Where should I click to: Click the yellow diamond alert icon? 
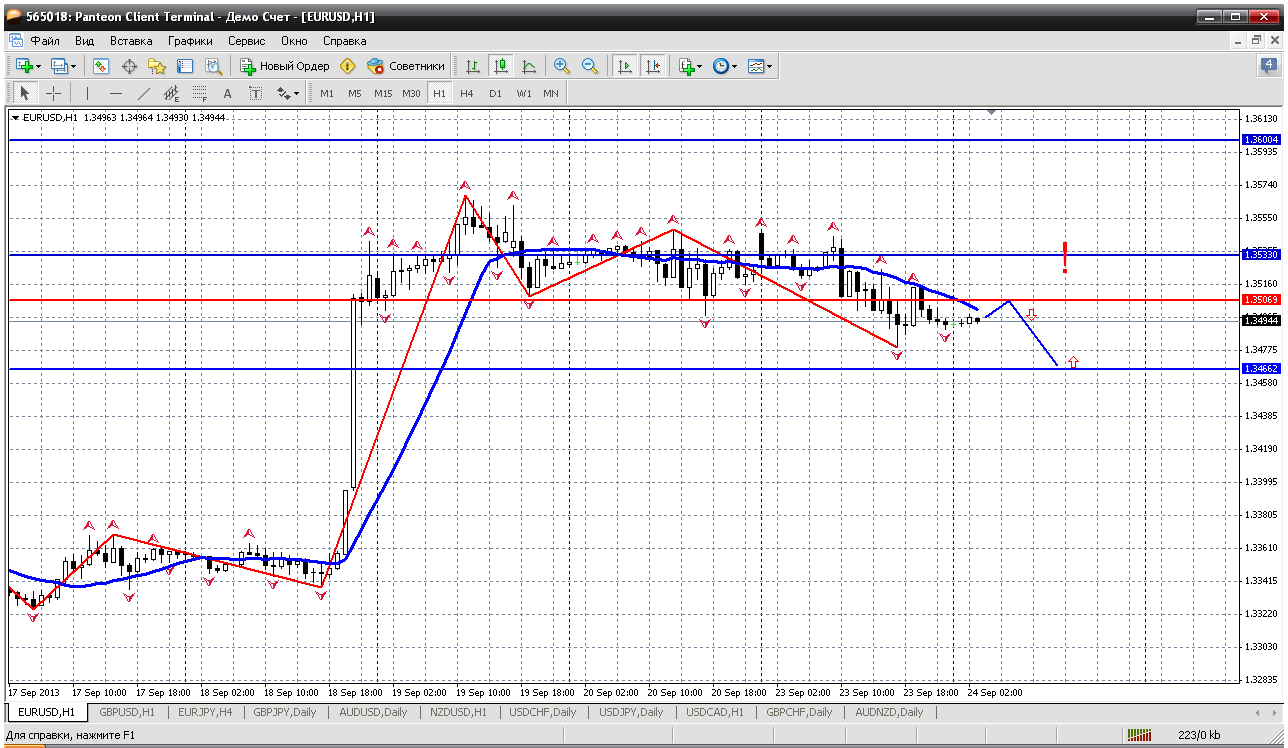(x=347, y=66)
